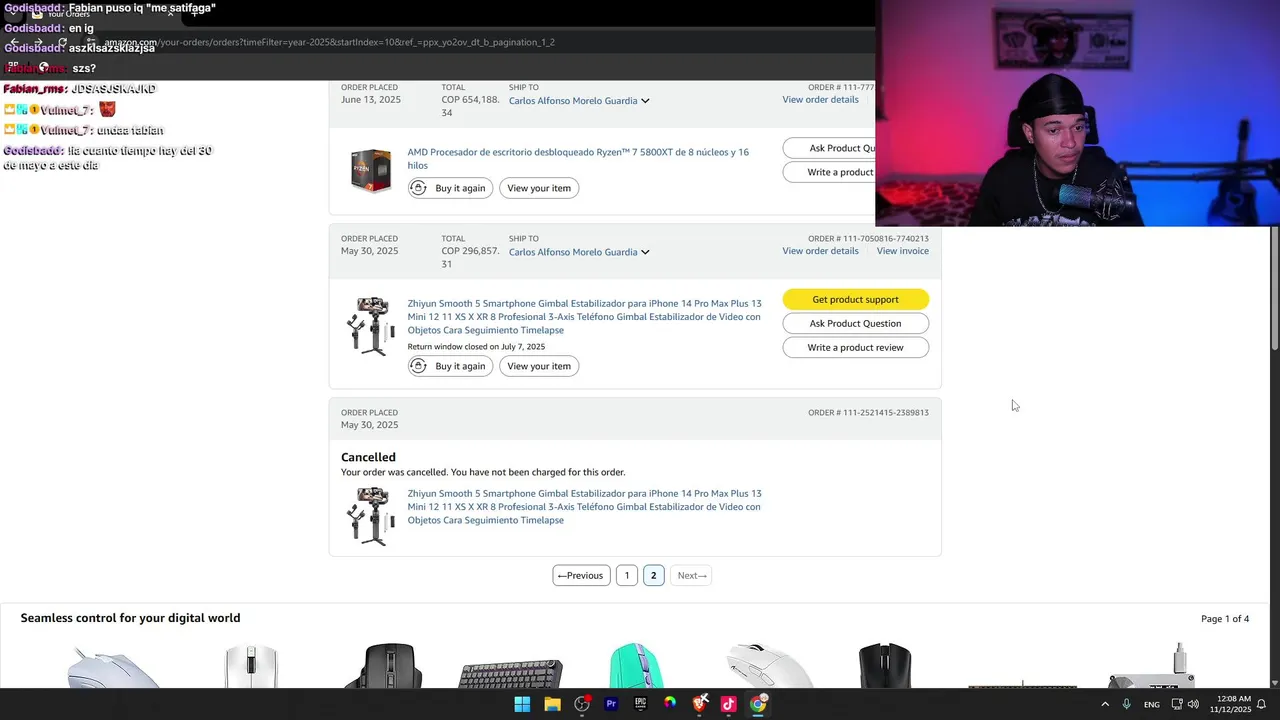Open the notifications bell icon
This screenshot has width=1280, height=720.
1261,704
